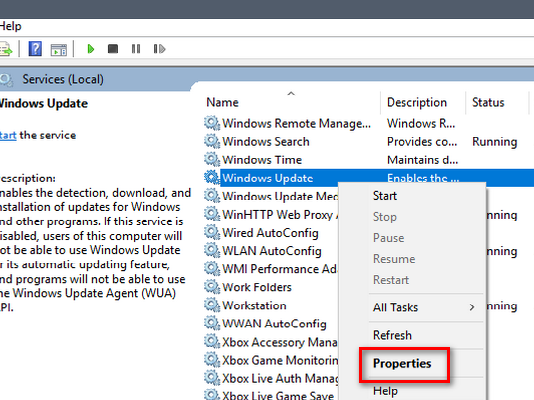Click the Stop Service square icon
Image resolution: width=534 pixels, height=400 pixels.
tap(113, 49)
